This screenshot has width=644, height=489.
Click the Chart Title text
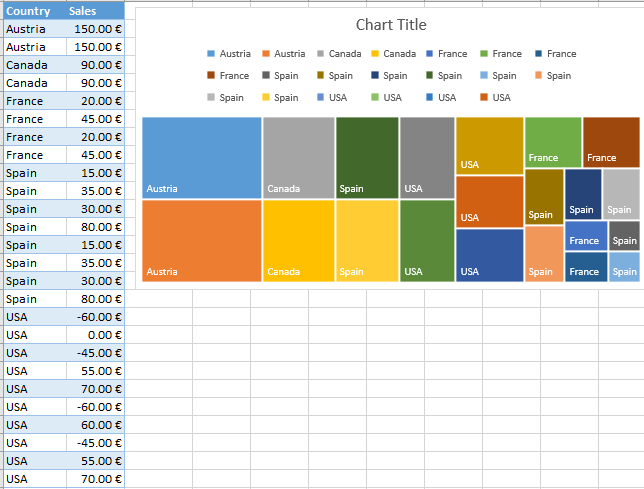point(390,25)
